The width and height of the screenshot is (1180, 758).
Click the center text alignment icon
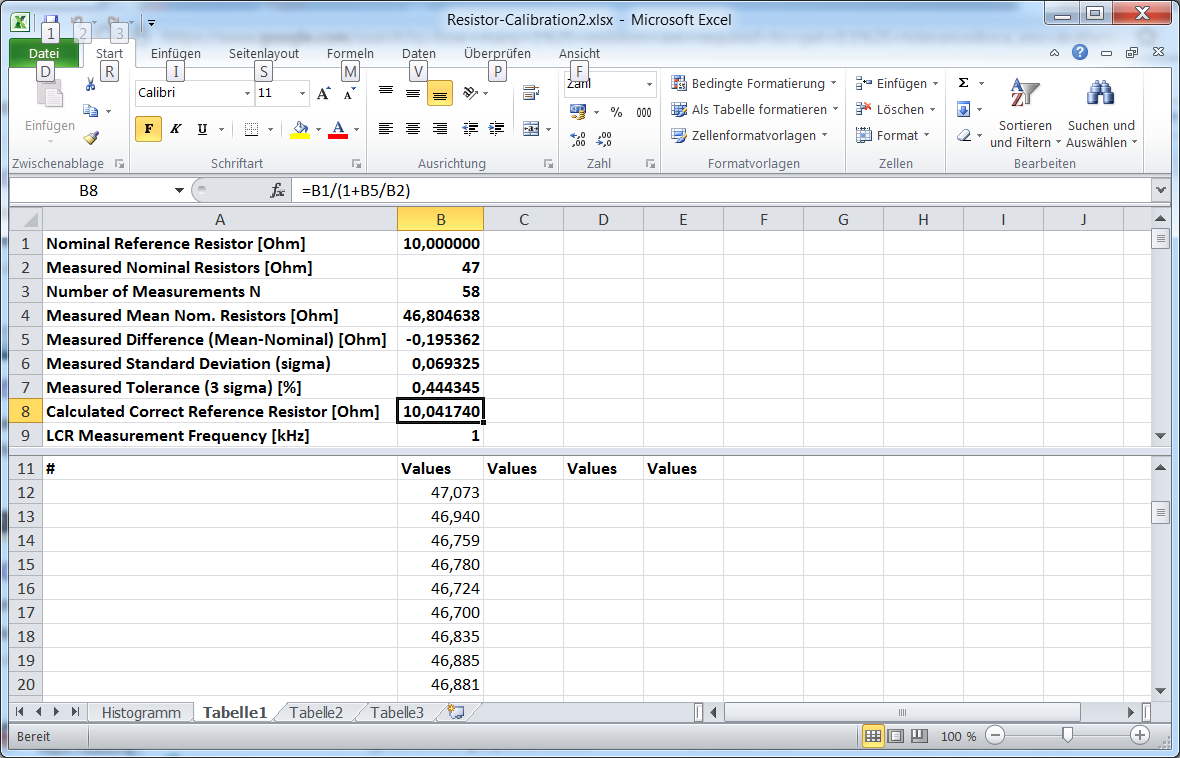click(413, 129)
